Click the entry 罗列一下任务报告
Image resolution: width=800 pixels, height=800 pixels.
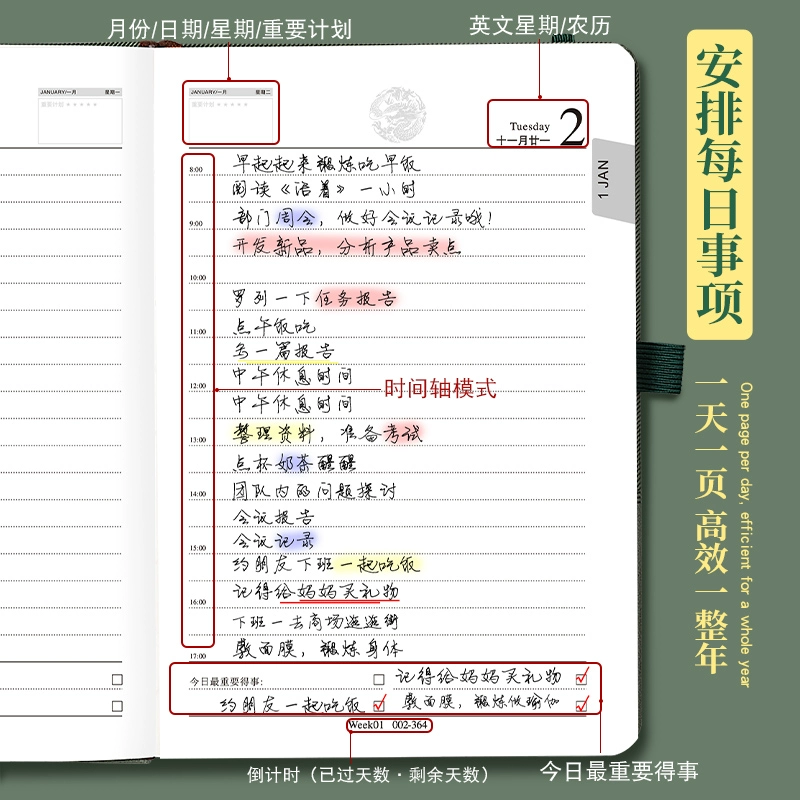click(x=315, y=298)
